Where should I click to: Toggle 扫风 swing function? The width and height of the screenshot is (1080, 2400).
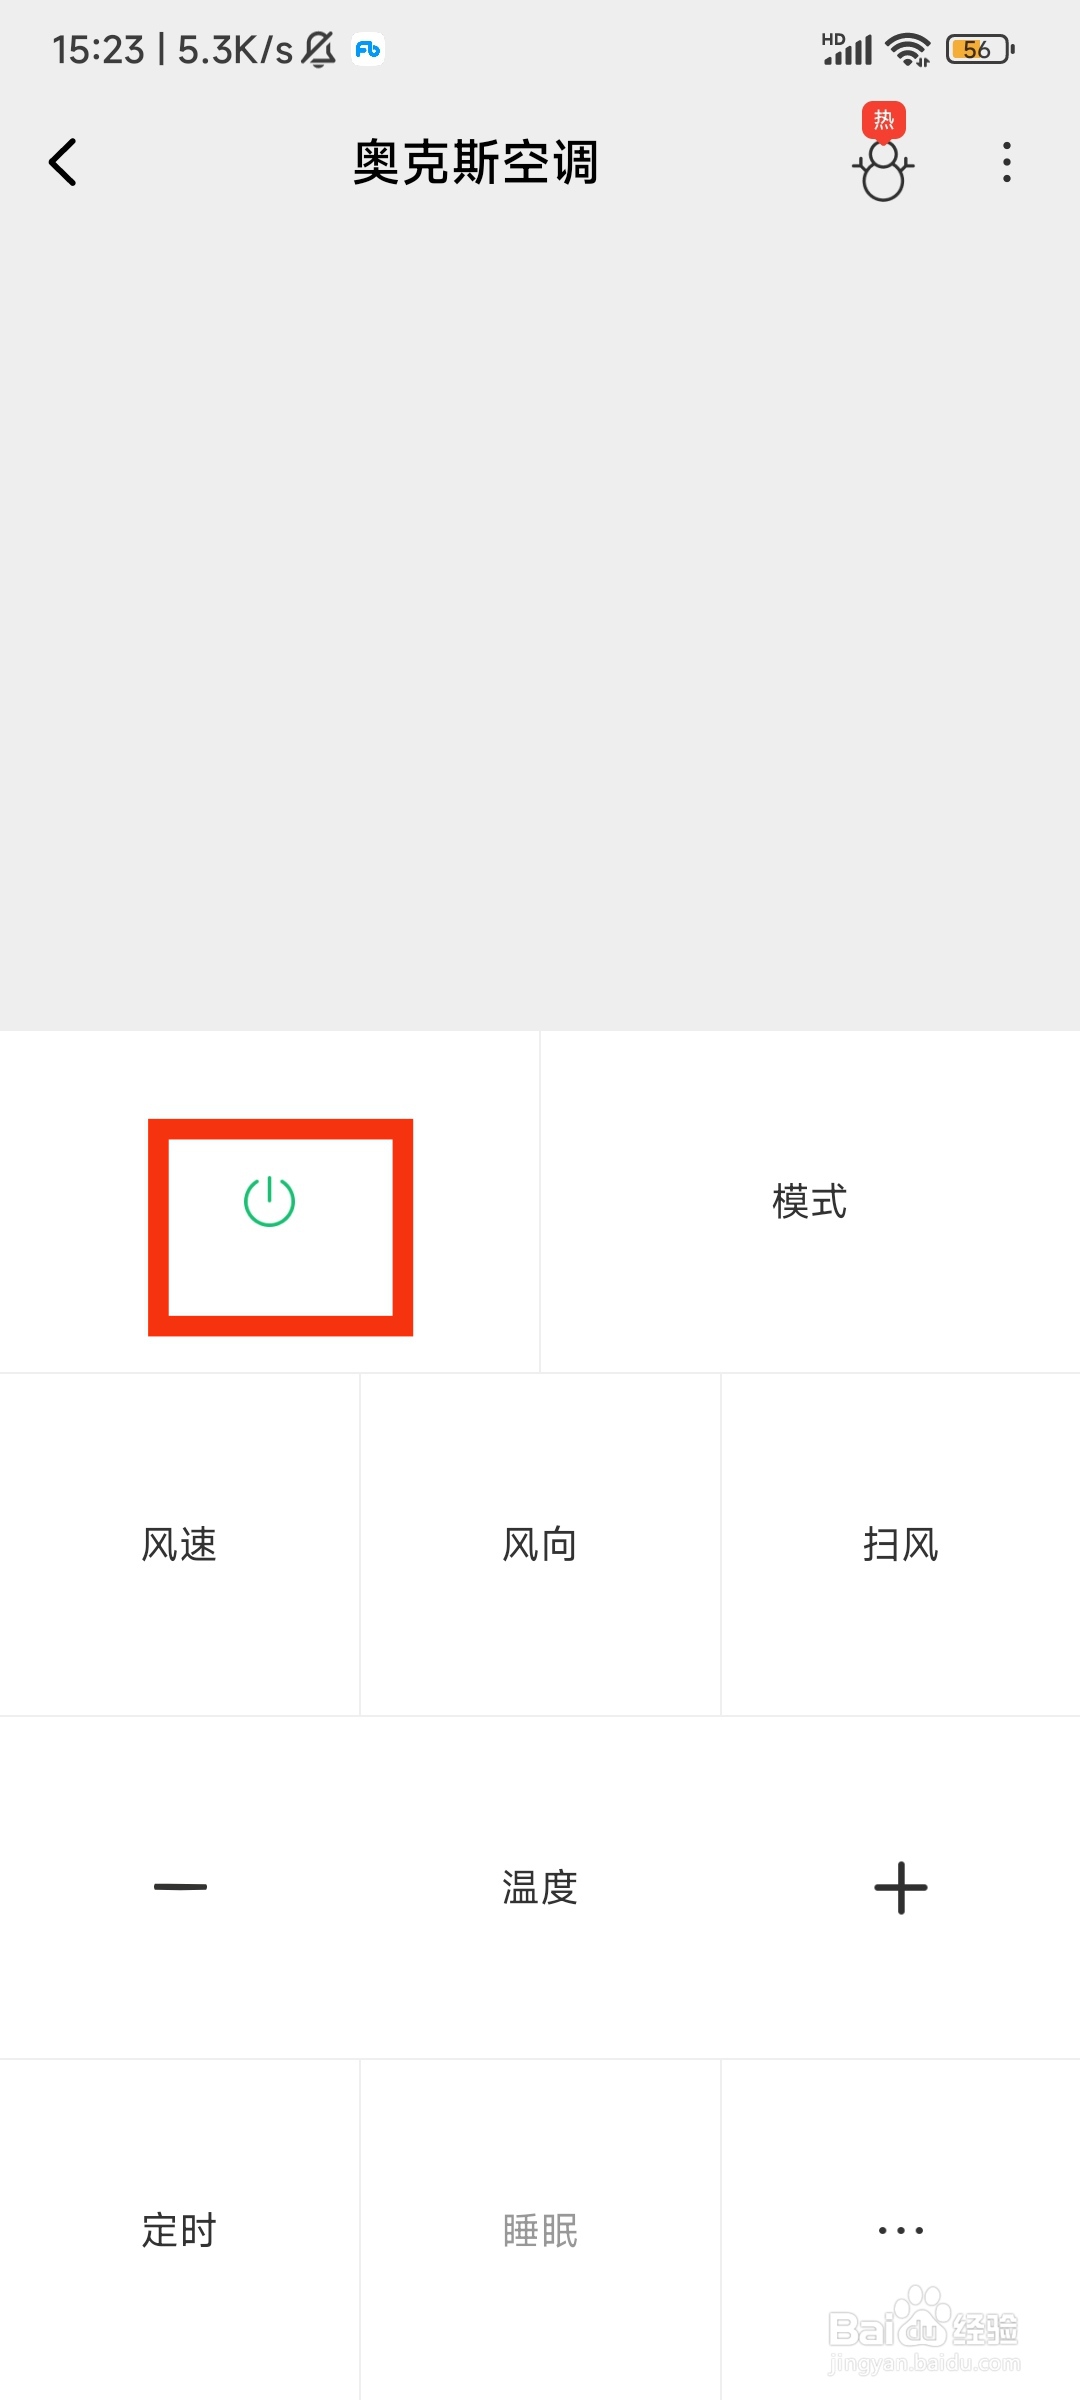point(900,1545)
